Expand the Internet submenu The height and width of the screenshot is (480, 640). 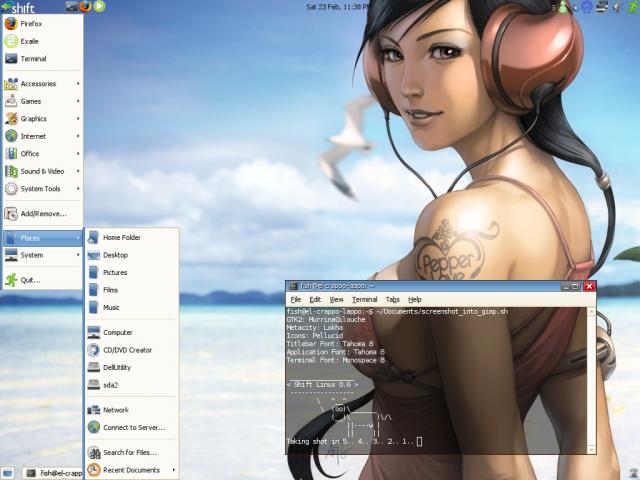click(43, 136)
